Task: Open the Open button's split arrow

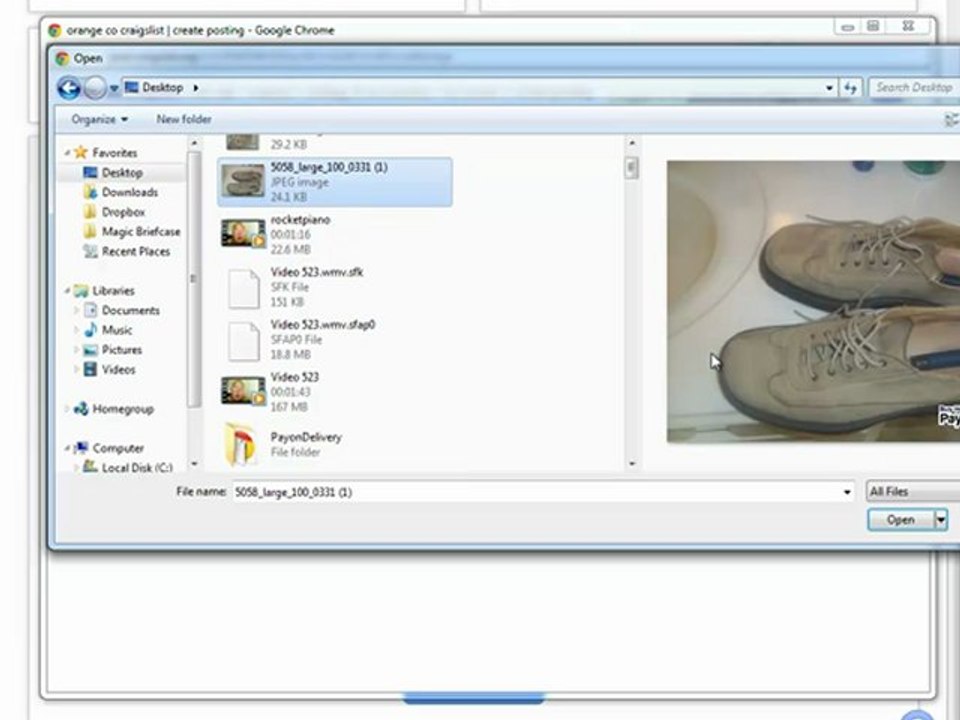Action: tap(941, 520)
